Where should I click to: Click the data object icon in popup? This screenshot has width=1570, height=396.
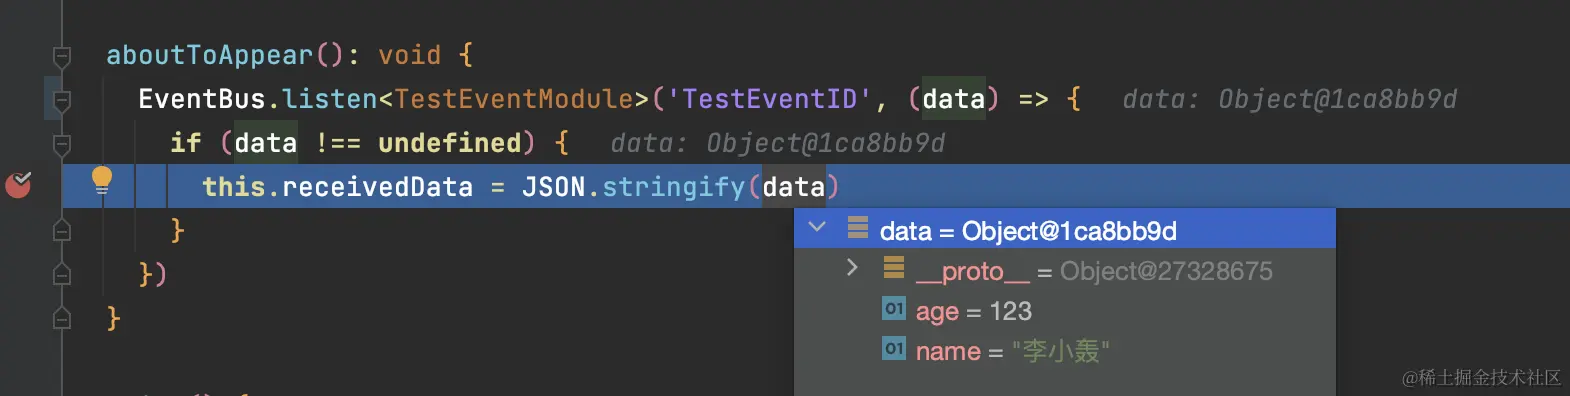point(858,228)
